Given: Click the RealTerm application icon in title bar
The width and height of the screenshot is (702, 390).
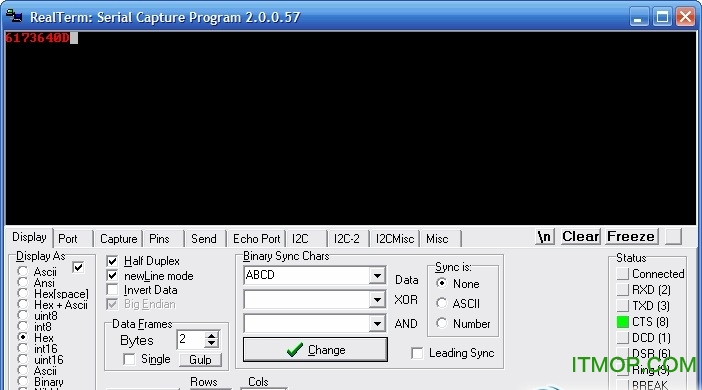Looking at the screenshot, I should (14, 16).
